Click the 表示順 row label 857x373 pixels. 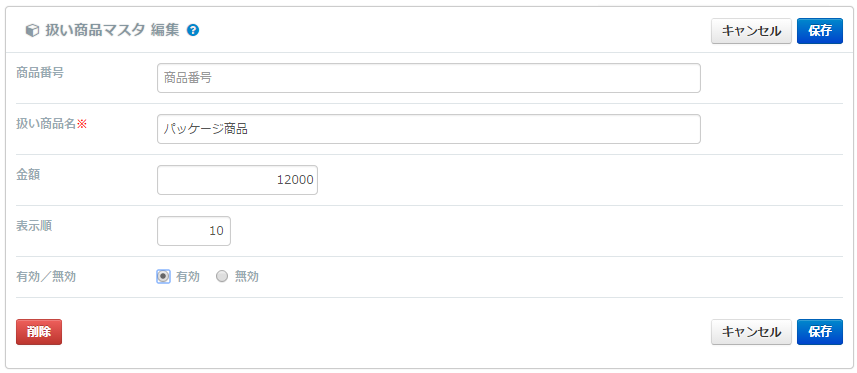[34, 226]
